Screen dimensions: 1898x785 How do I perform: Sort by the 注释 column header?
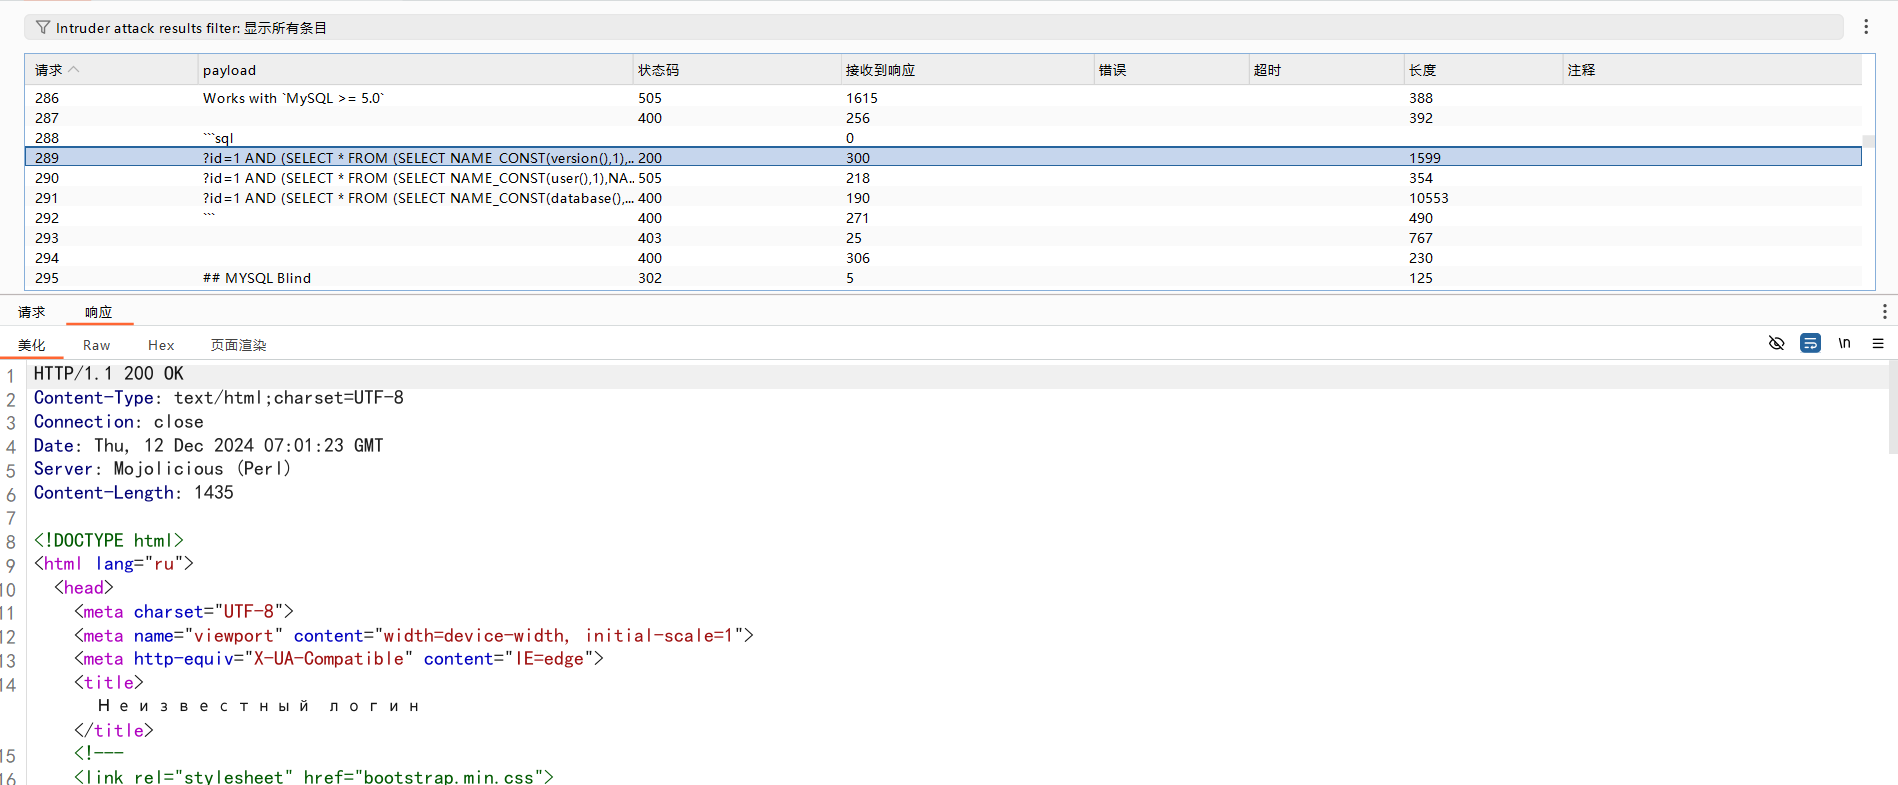pos(1712,70)
